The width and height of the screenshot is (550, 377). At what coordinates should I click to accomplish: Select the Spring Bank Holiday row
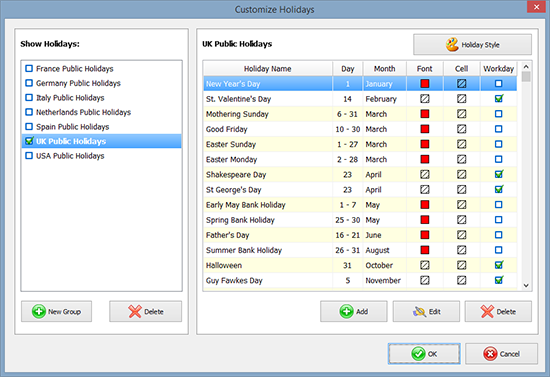pyautogui.click(x=360, y=220)
